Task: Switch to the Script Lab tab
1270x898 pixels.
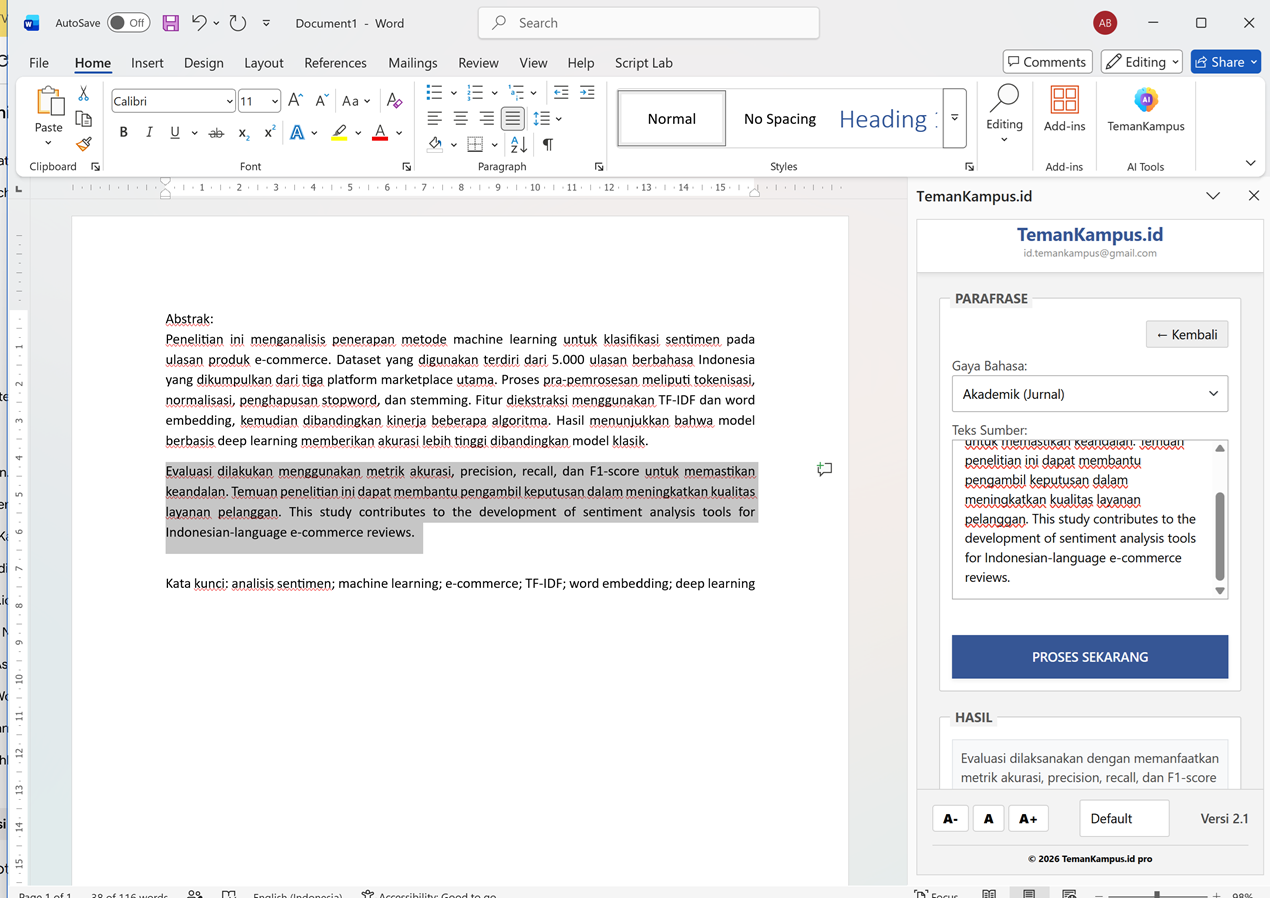Action: [643, 62]
